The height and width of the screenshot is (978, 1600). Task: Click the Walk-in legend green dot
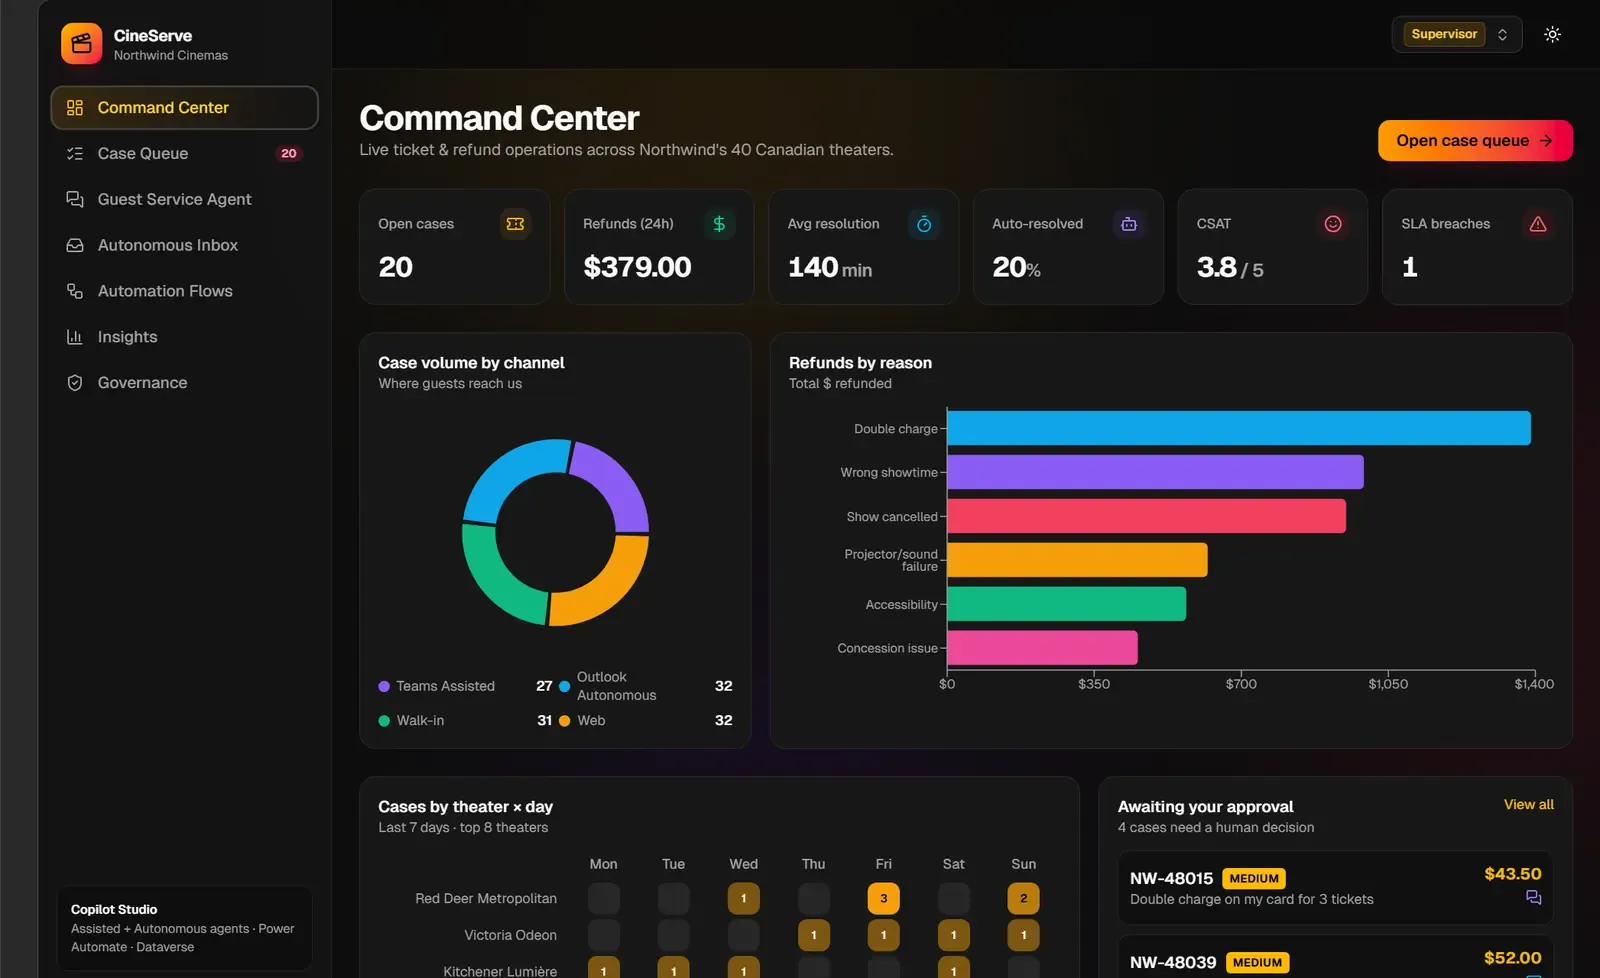(384, 721)
